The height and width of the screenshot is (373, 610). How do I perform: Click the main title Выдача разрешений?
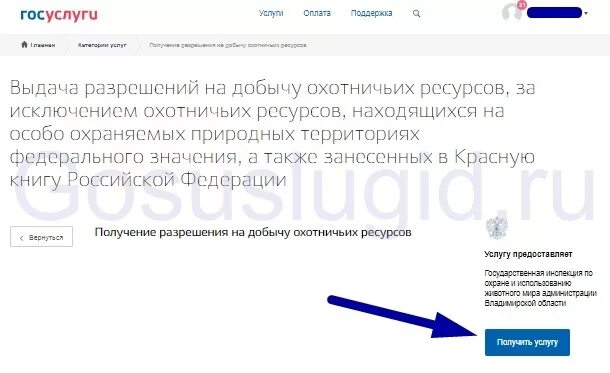[272, 133]
